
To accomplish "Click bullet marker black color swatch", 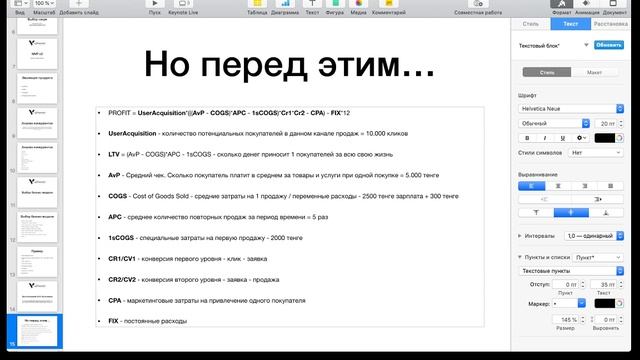I will [x=604, y=303].
